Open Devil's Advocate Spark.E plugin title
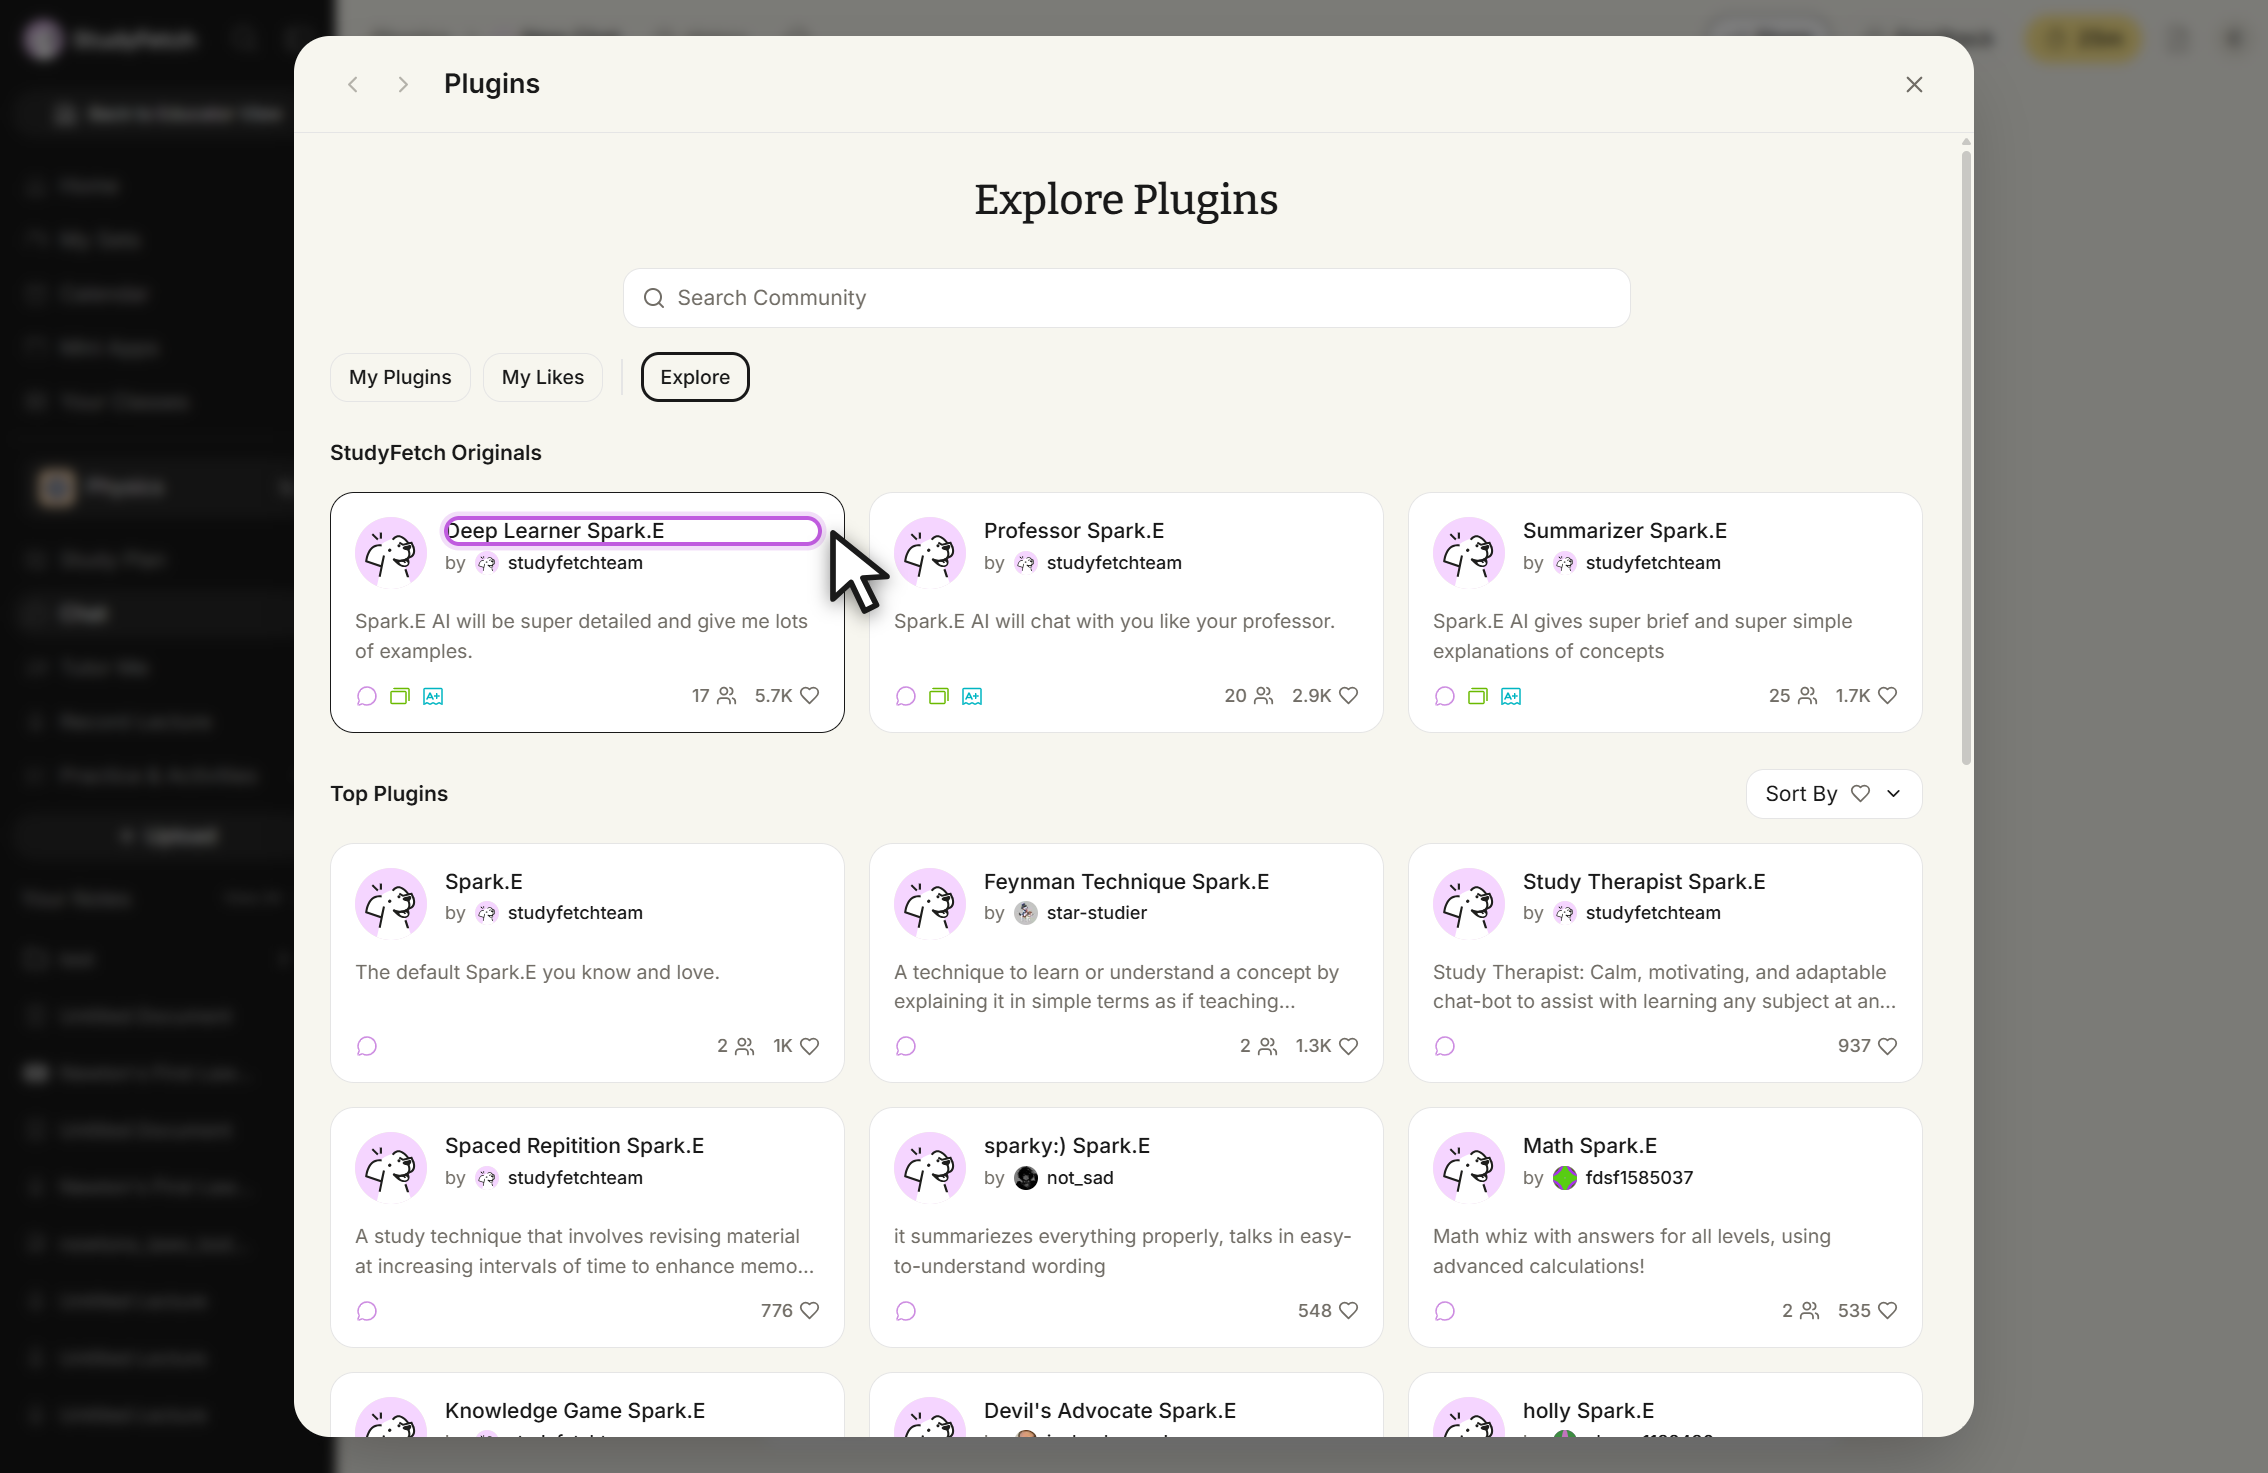The height and width of the screenshot is (1473, 2268). click(x=1110, y=1411)
